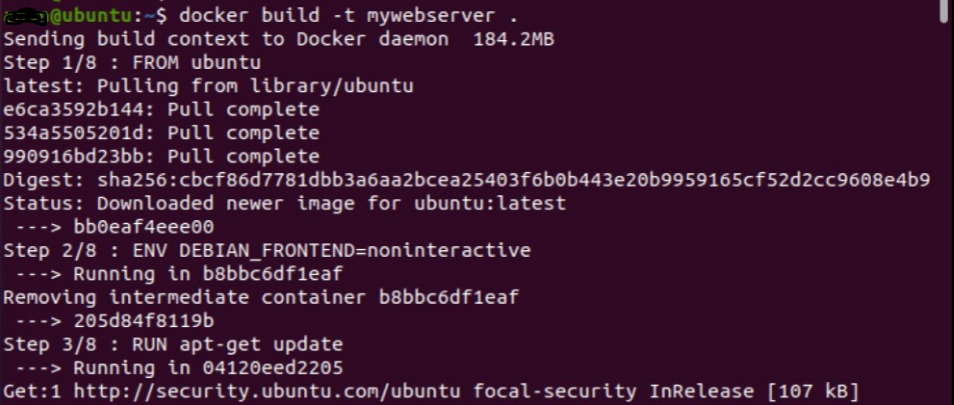
Task: Click the terminal scrollbar thumb
Action: click(x=946, y=10)
